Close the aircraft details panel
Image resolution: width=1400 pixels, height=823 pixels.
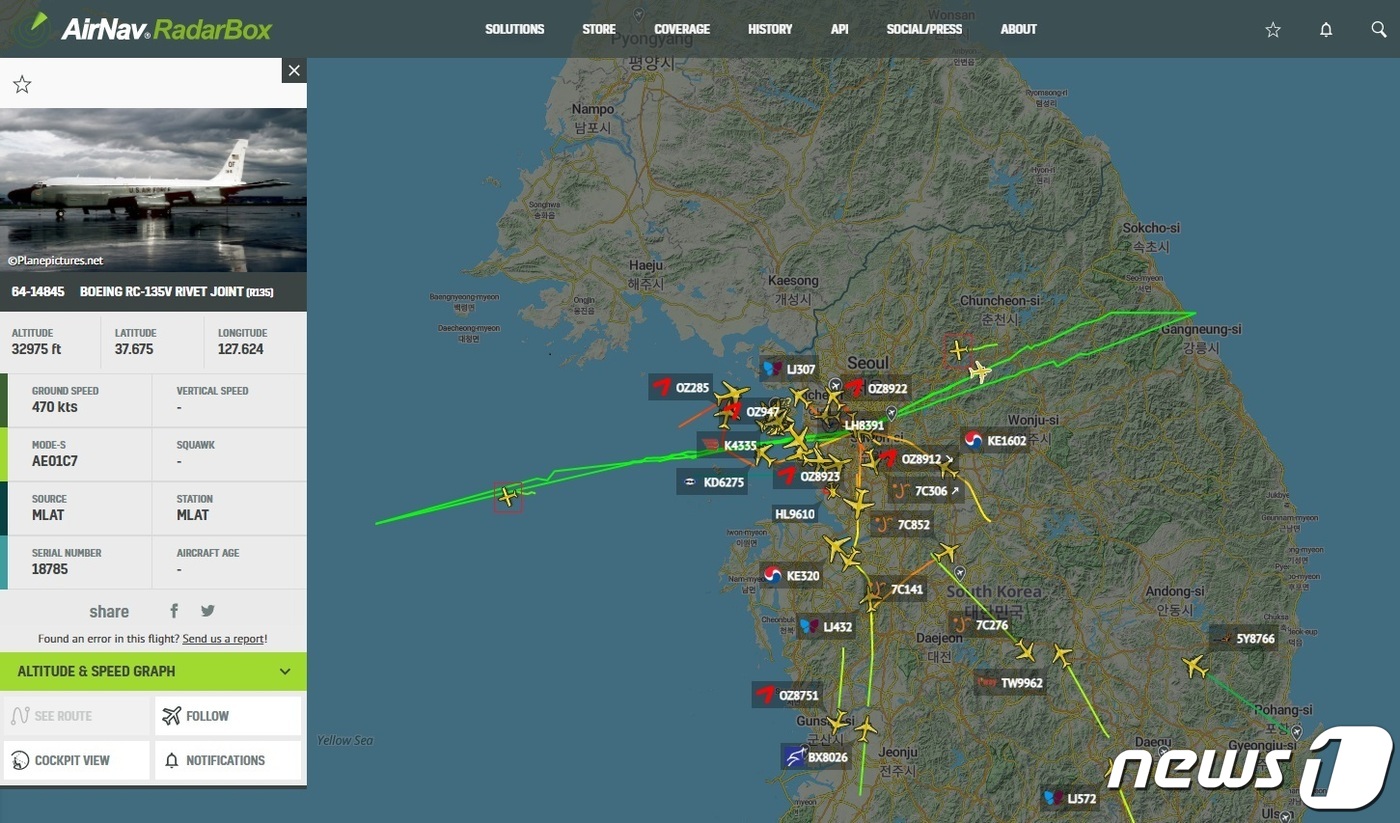[x=294, y=70]
